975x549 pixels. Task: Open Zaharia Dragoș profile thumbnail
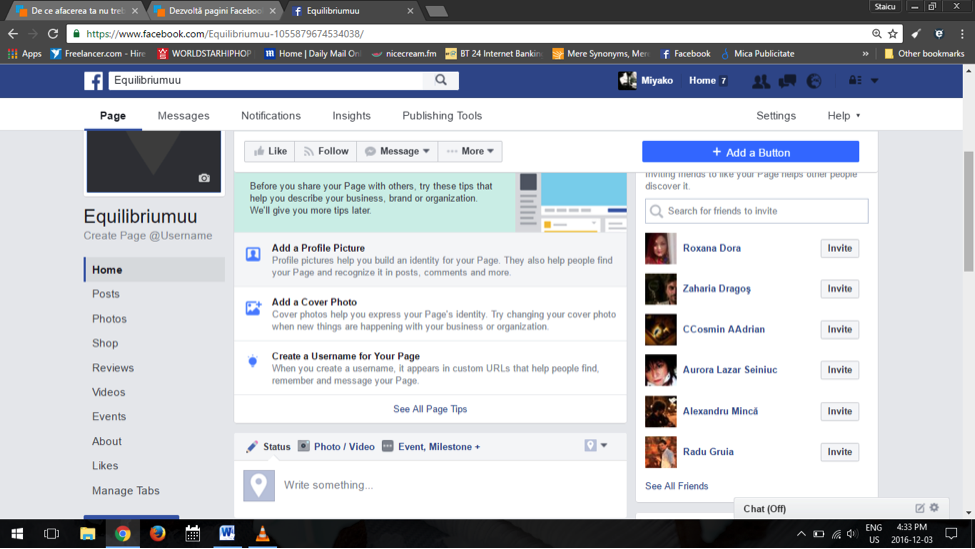point(660,289)
